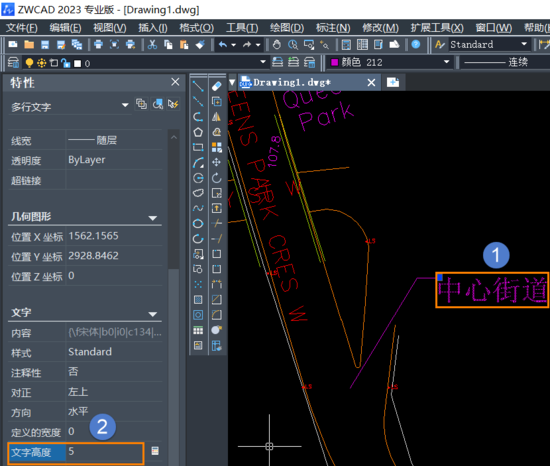The image size is (550, 466).
Task: Select the Move tool
Action: [x=217, y=162]
